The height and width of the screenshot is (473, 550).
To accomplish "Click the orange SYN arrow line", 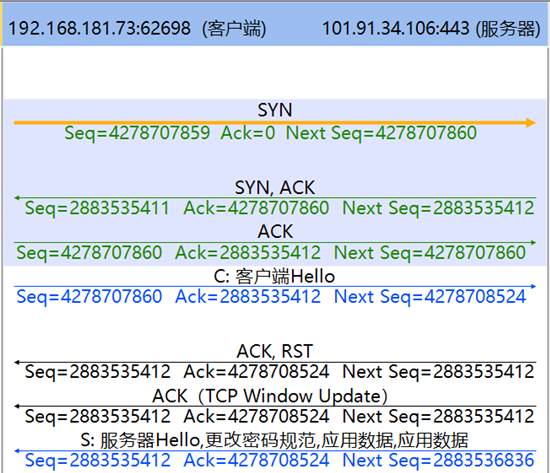I will click(275, 123).
